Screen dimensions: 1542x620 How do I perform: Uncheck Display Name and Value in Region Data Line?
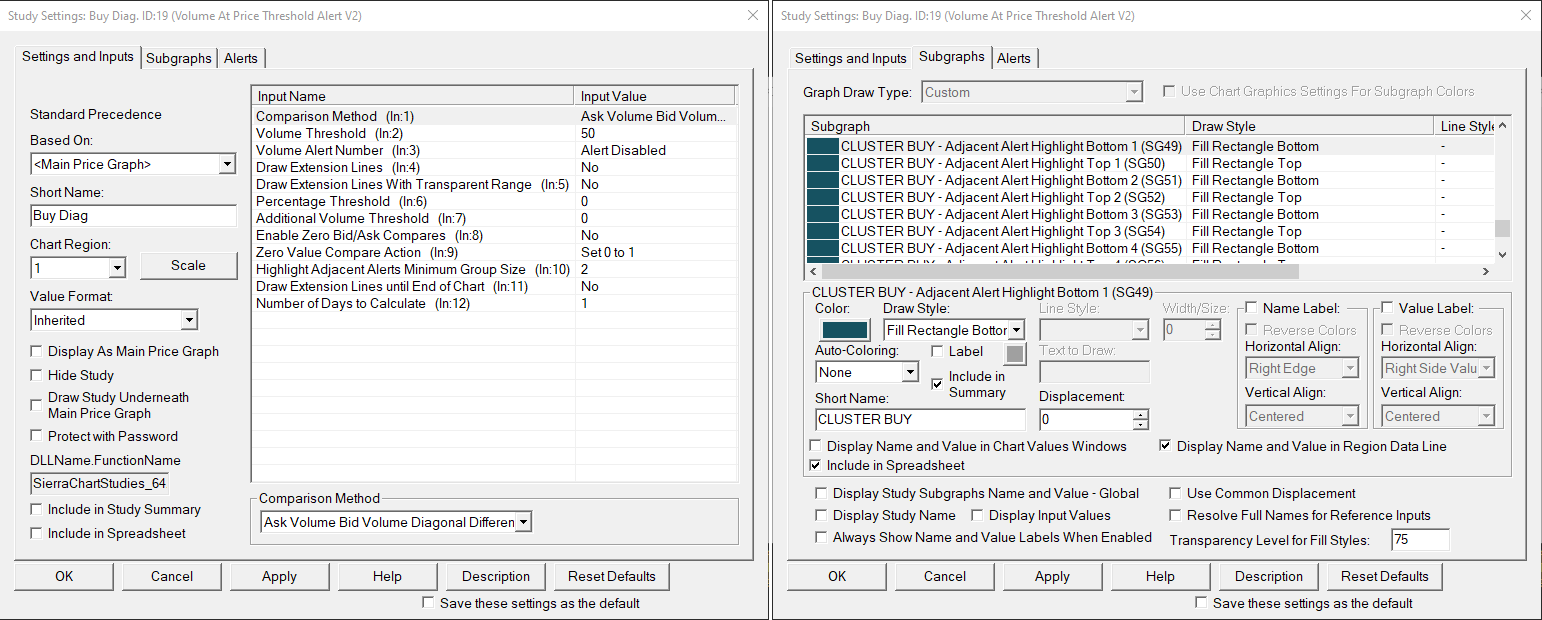click(x=1166, y=446)
